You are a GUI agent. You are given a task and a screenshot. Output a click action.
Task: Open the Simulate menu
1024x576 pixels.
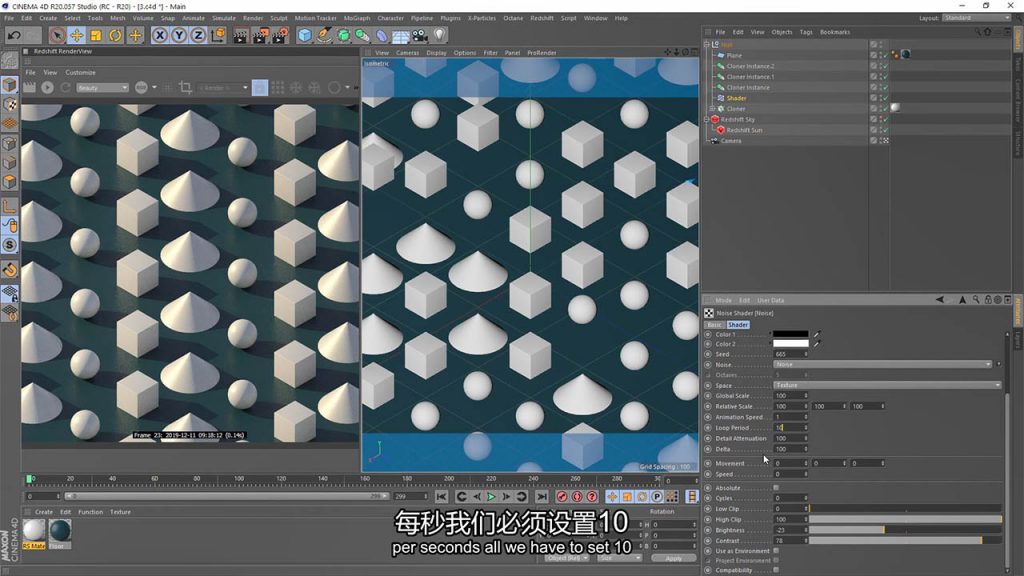[x=223, y=18]
